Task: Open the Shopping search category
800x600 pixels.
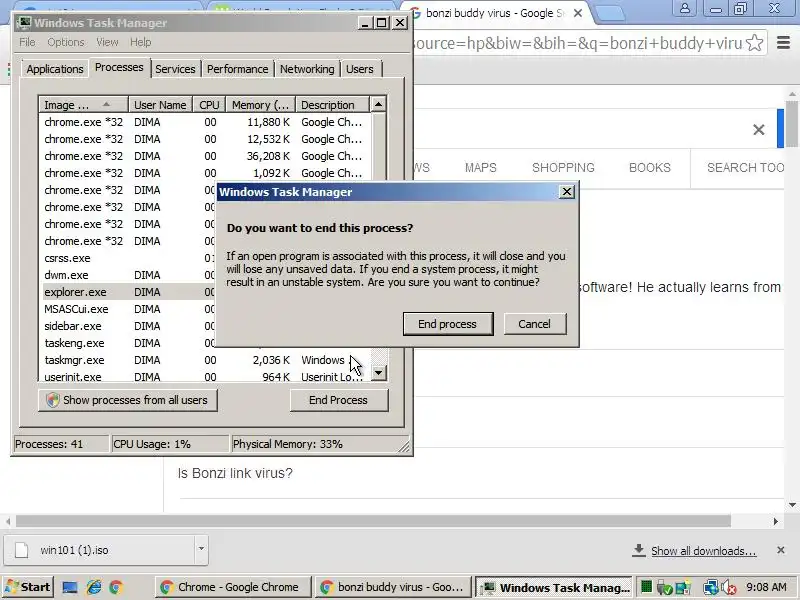Action: coord(563,168)
